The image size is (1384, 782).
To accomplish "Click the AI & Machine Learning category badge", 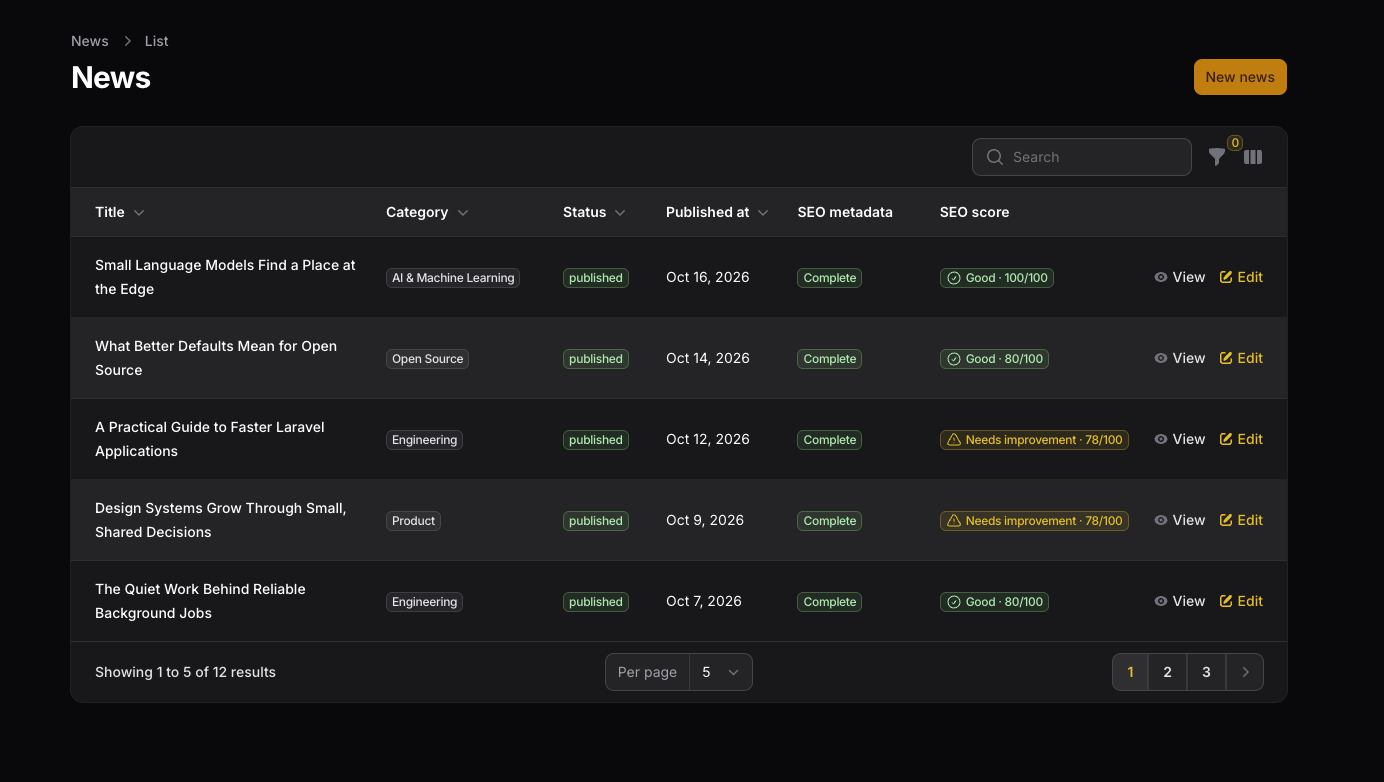I will point(453,278).
